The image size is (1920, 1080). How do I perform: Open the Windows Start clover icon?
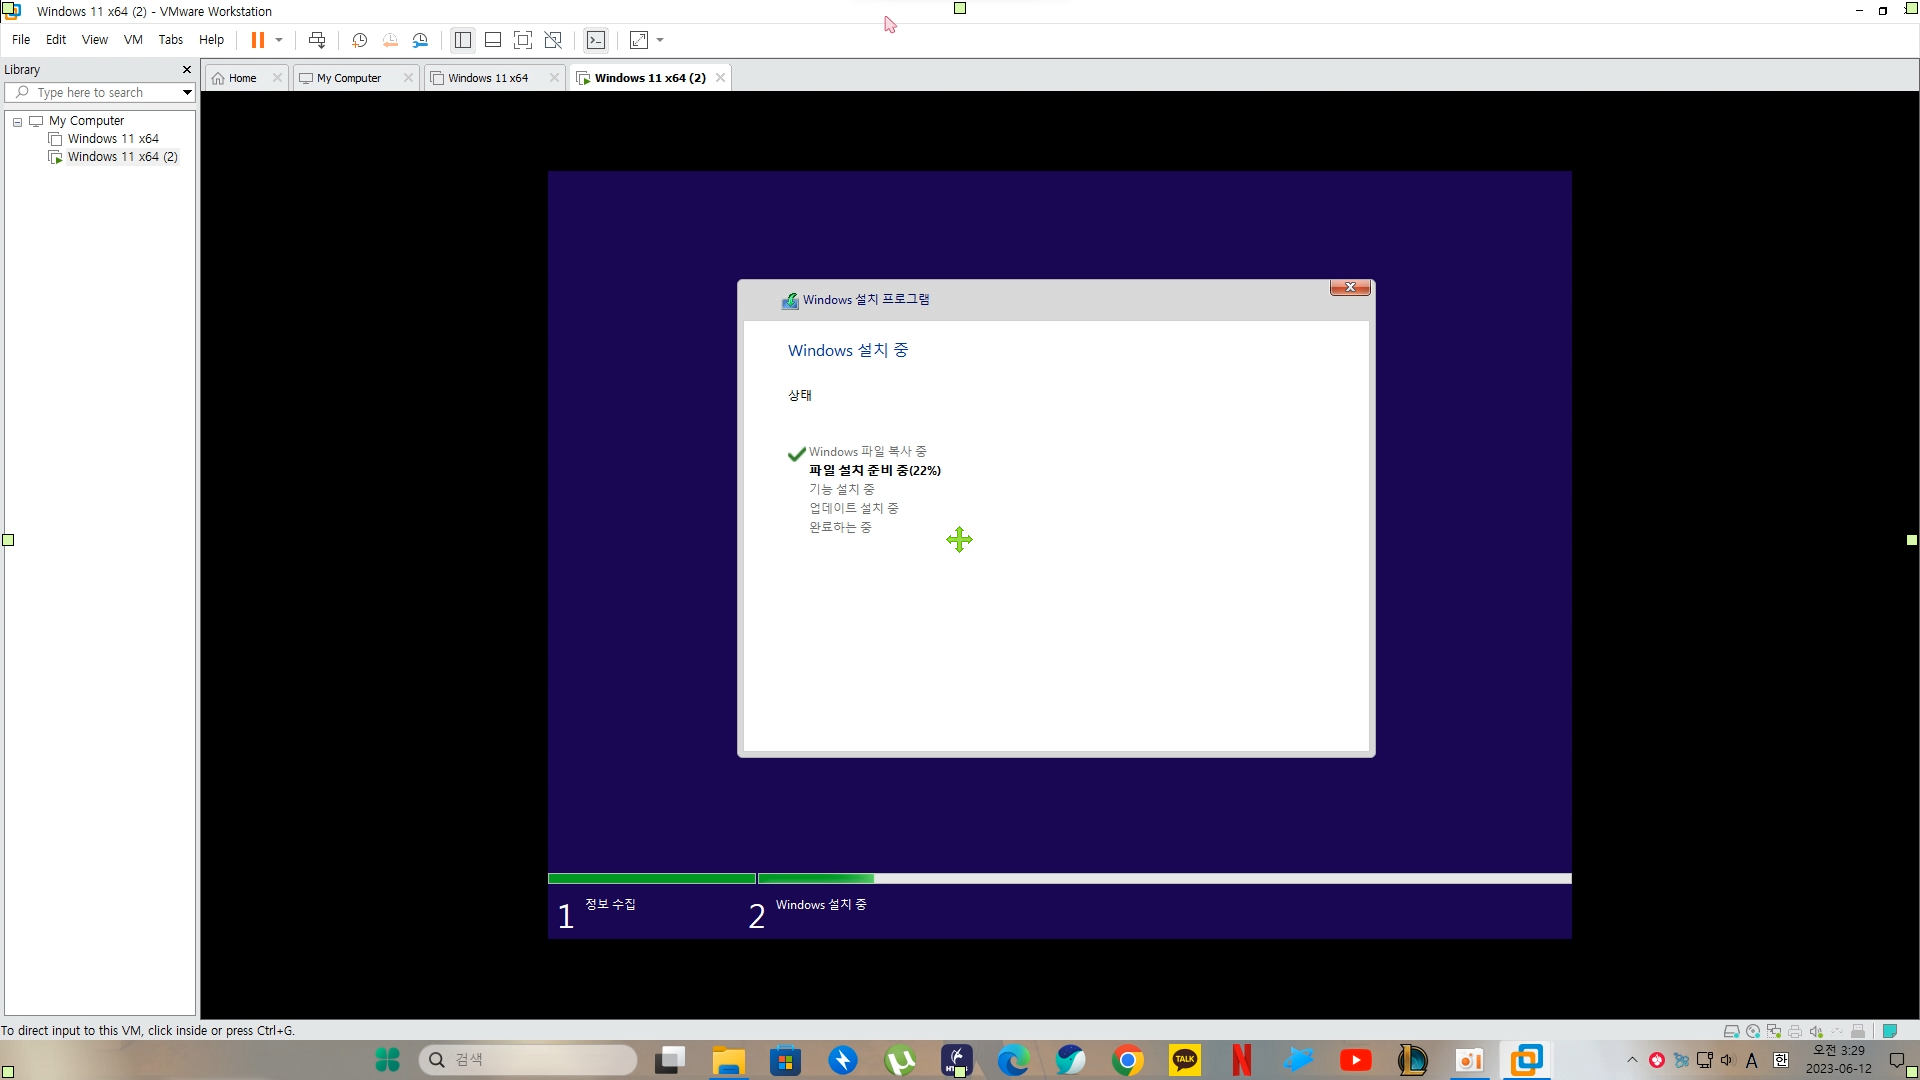(387, 1060)
